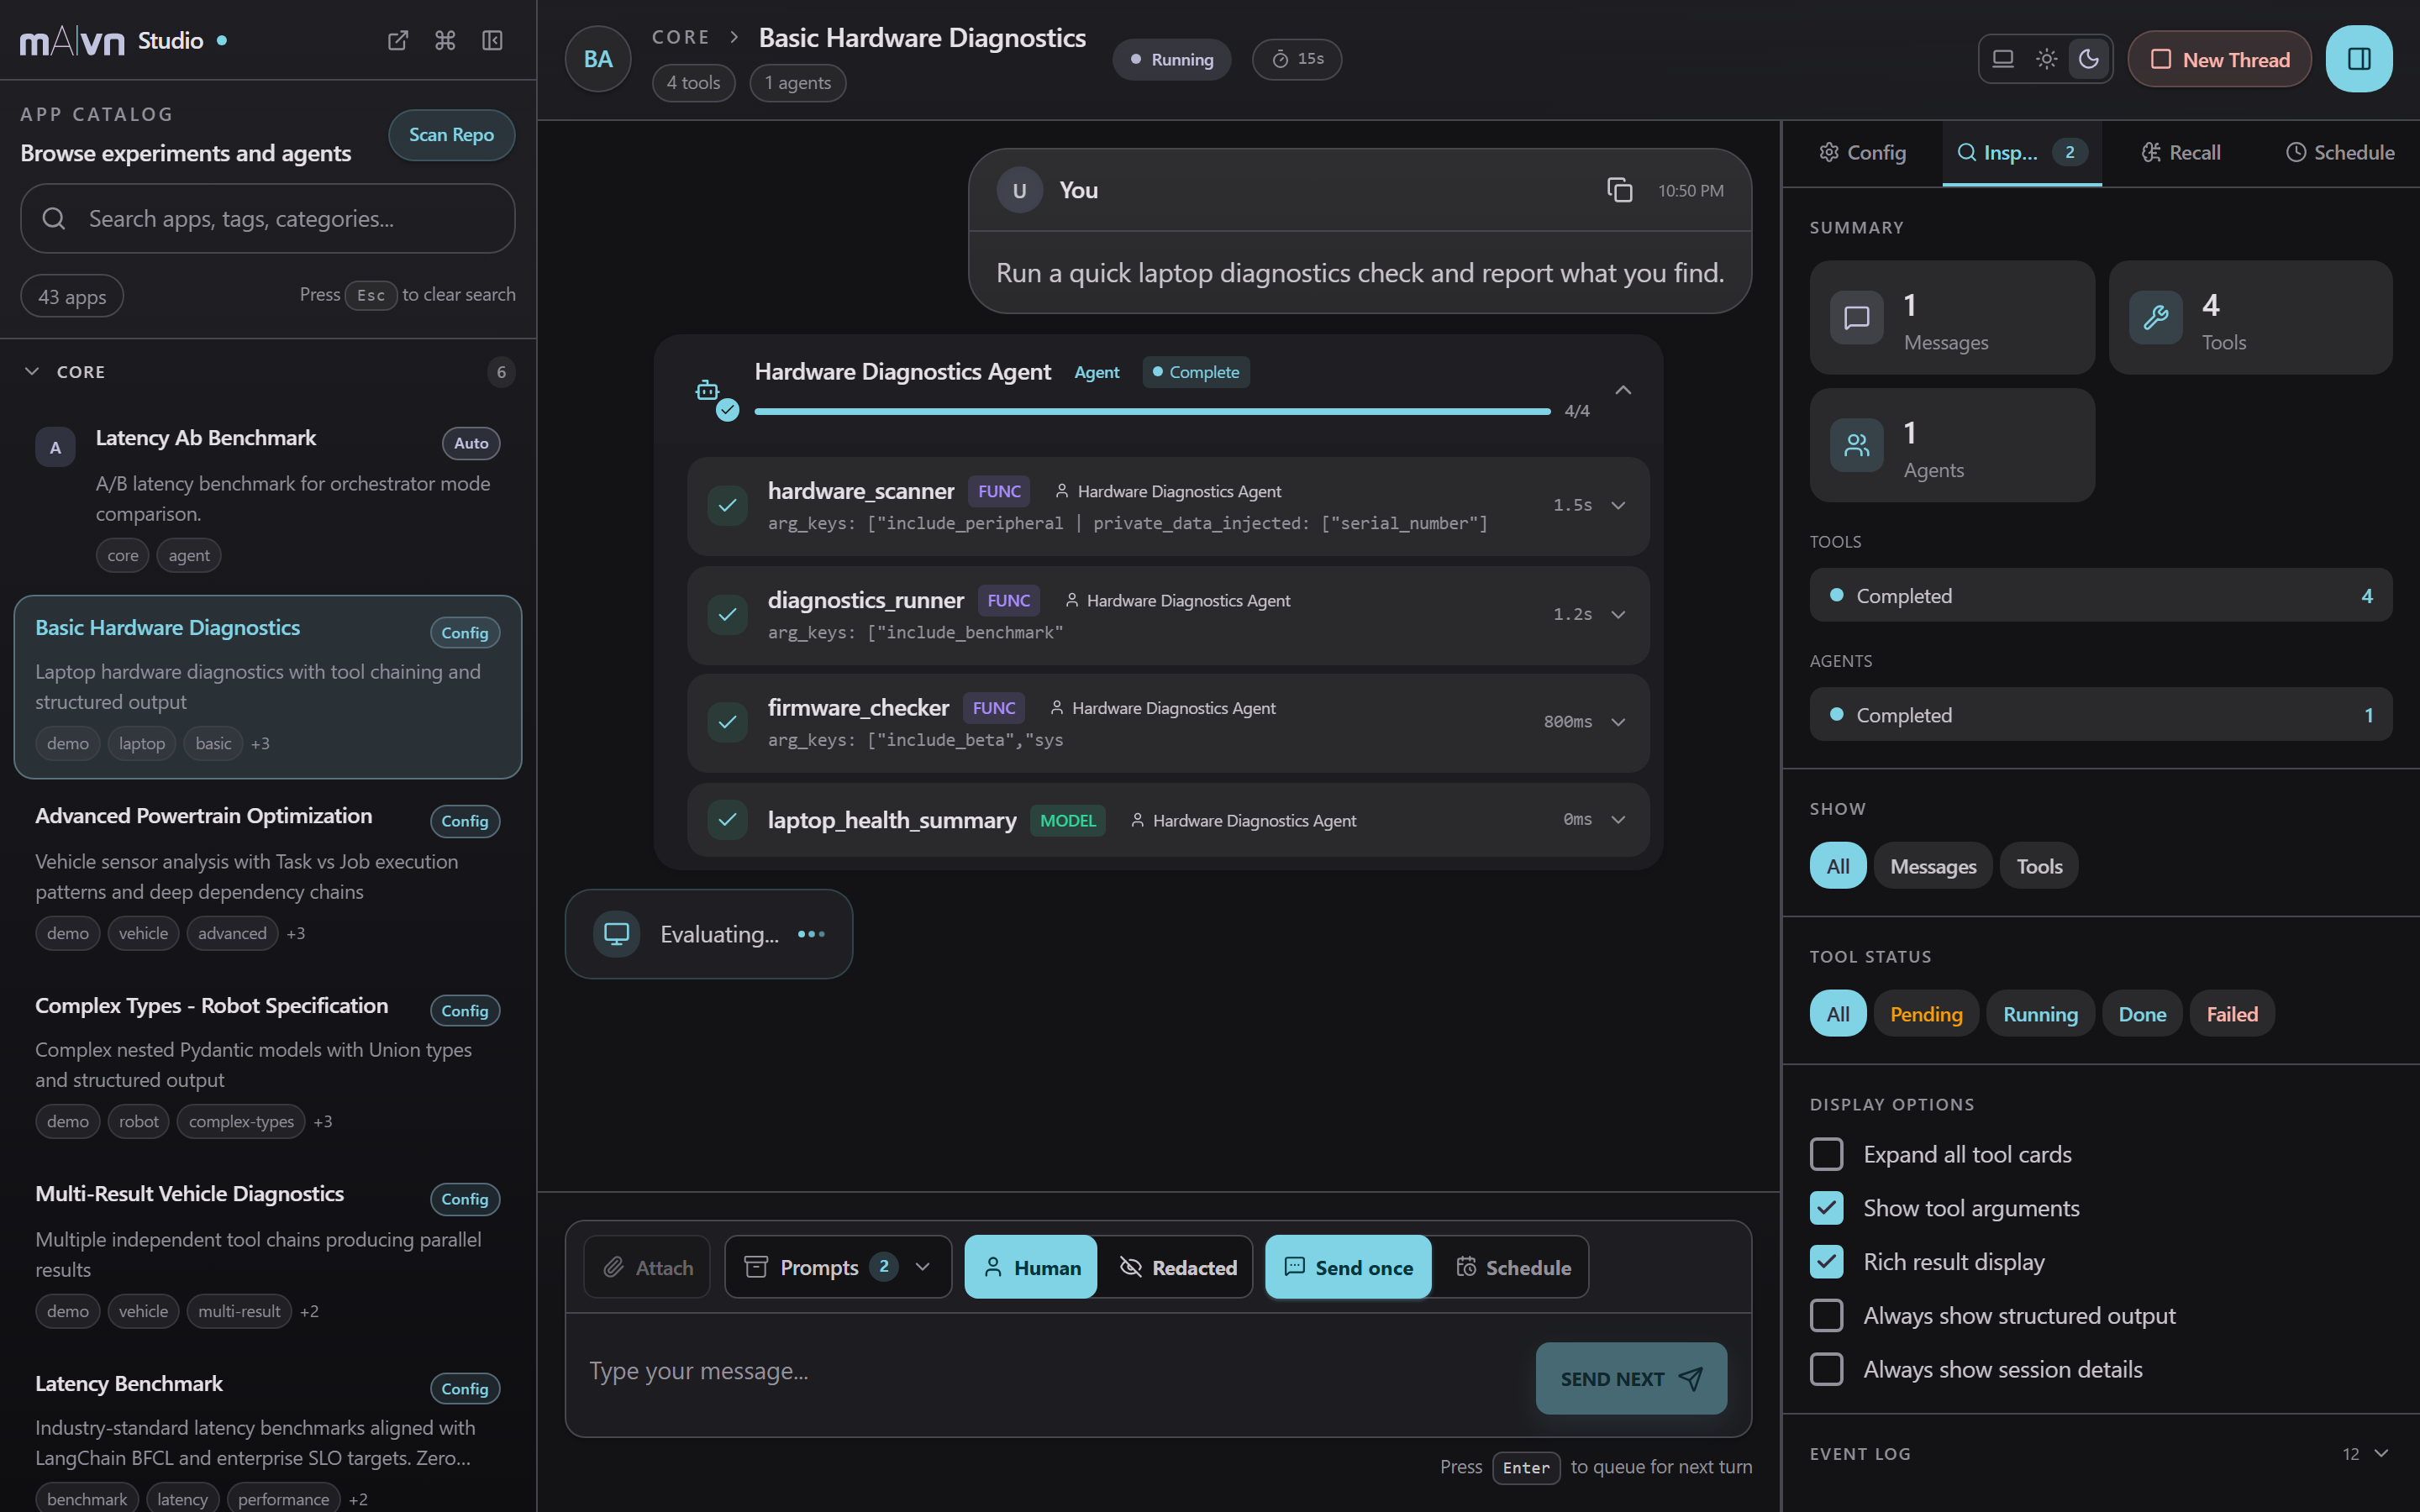The width and height of the screenshot is (2420, 1512).
Task: Collapse the CORE category in the catalog
Action: point(32,371)
